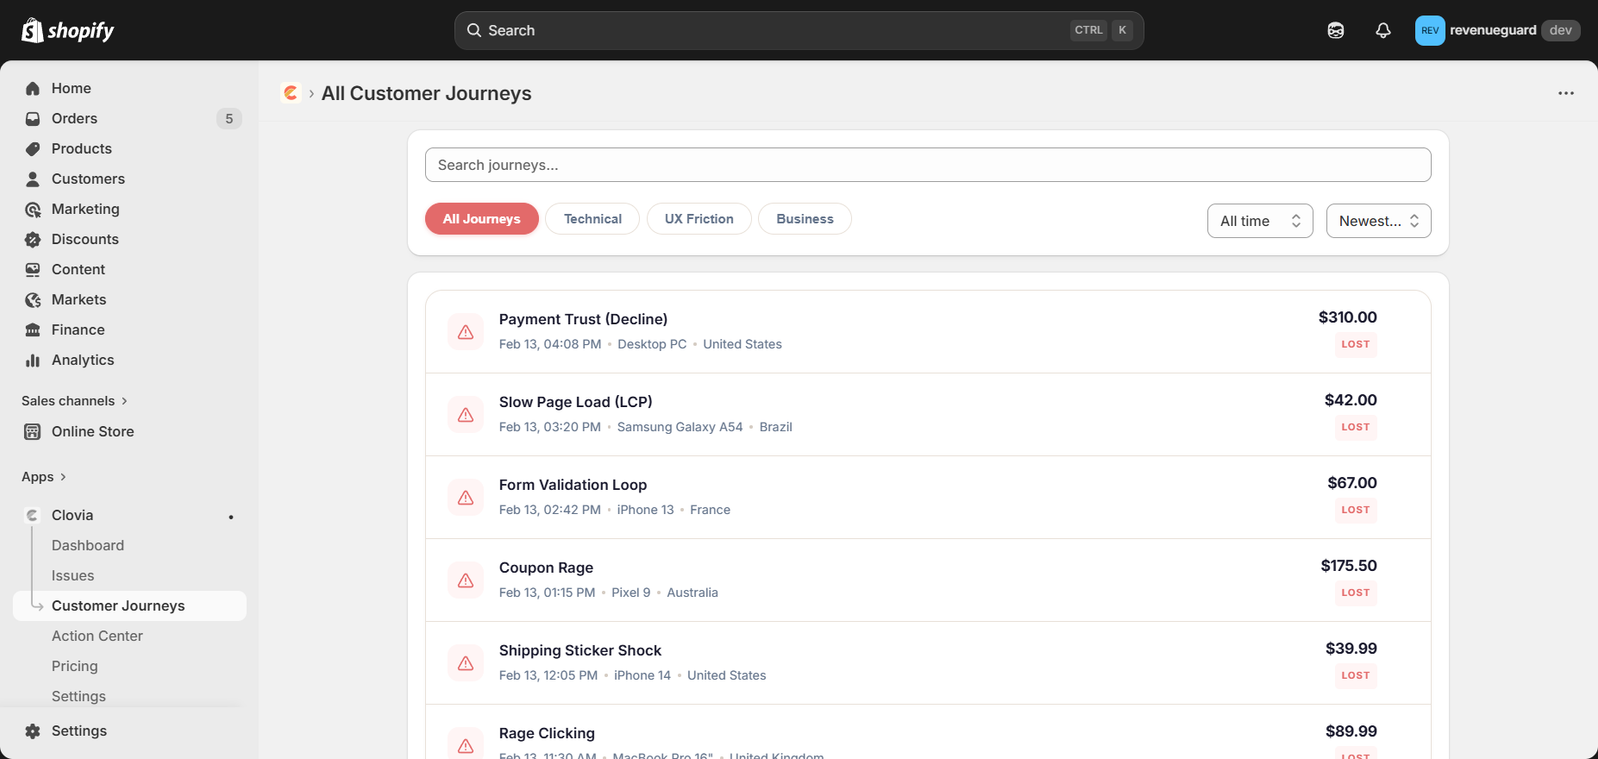Select the UX Friction filter tab

699,219
